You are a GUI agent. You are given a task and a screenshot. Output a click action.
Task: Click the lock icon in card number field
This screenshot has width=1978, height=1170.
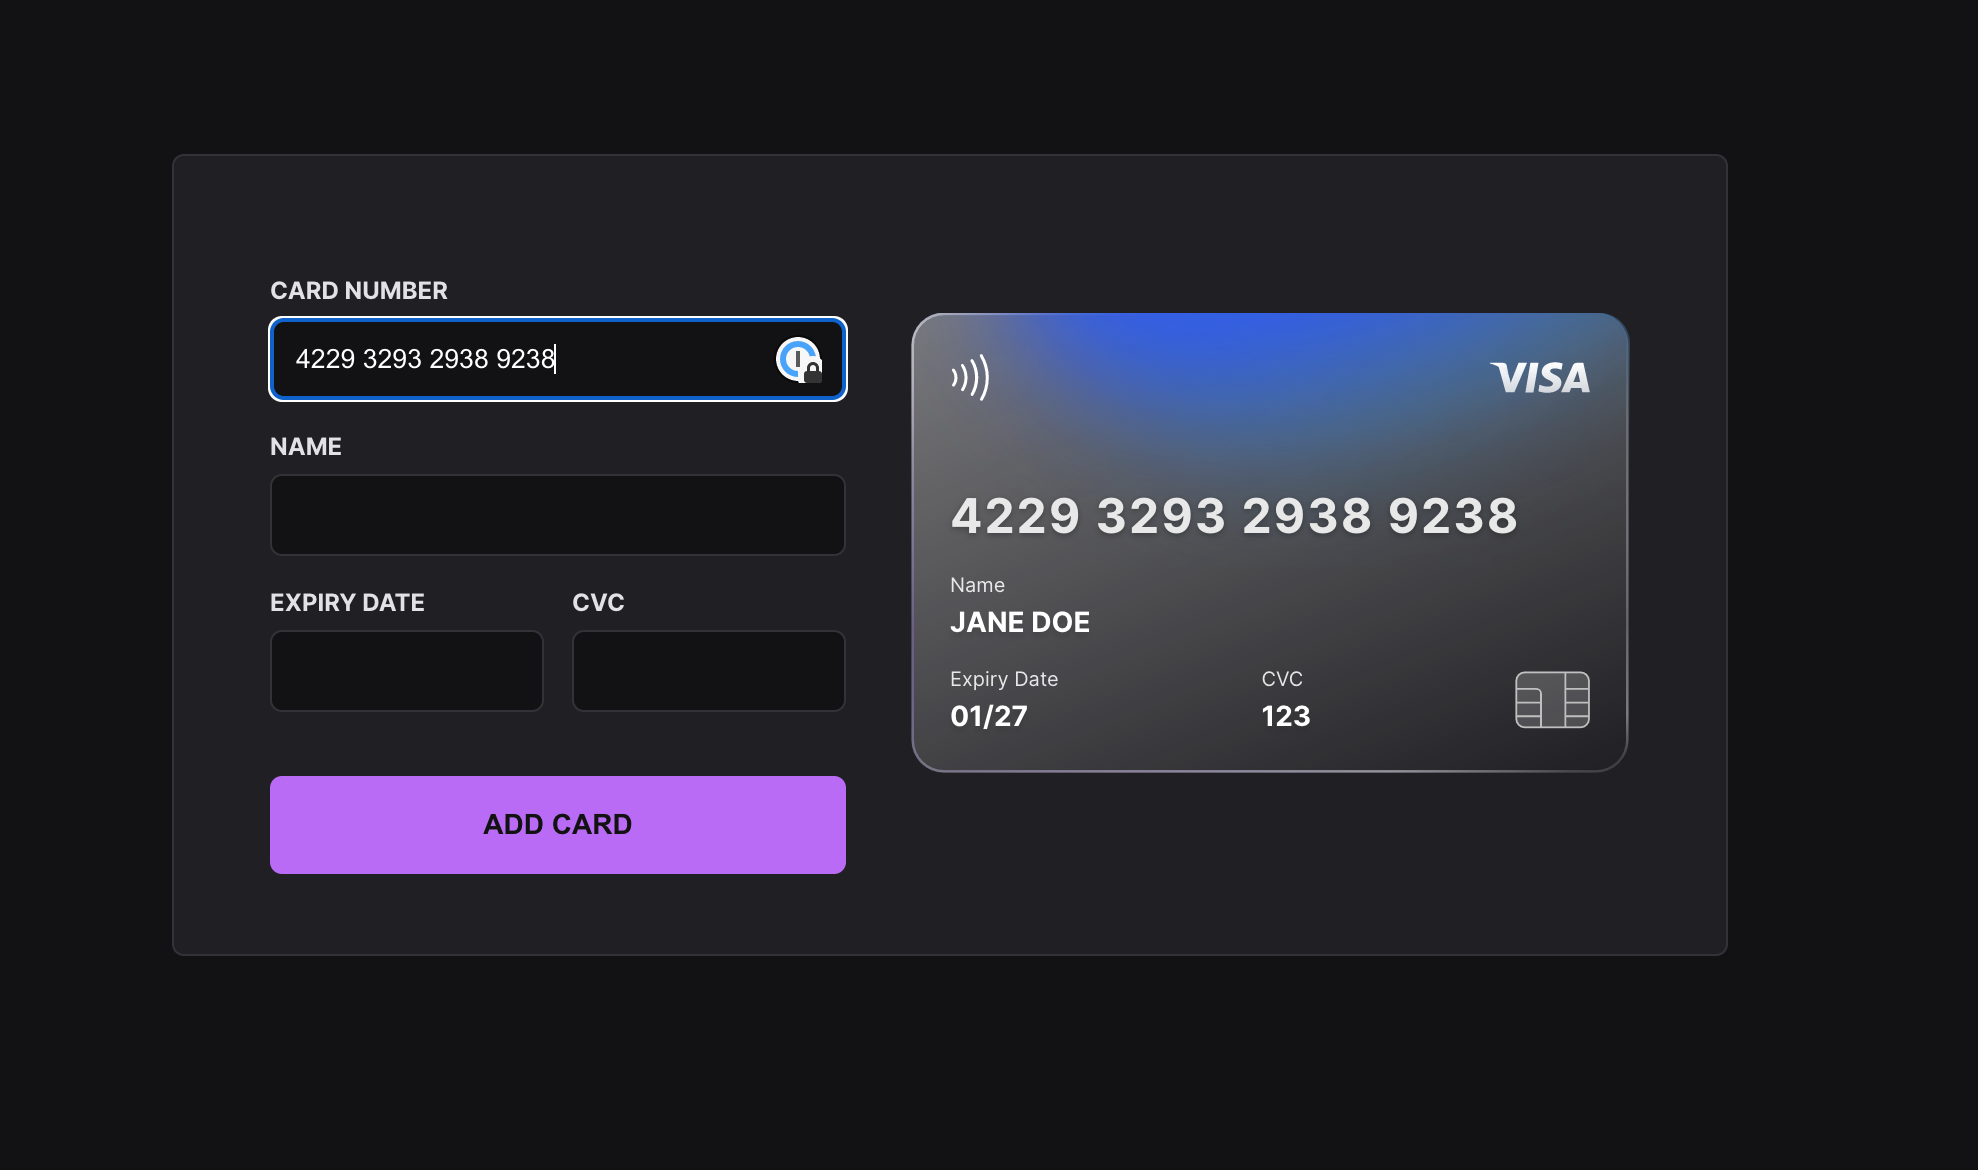(812, 370)
